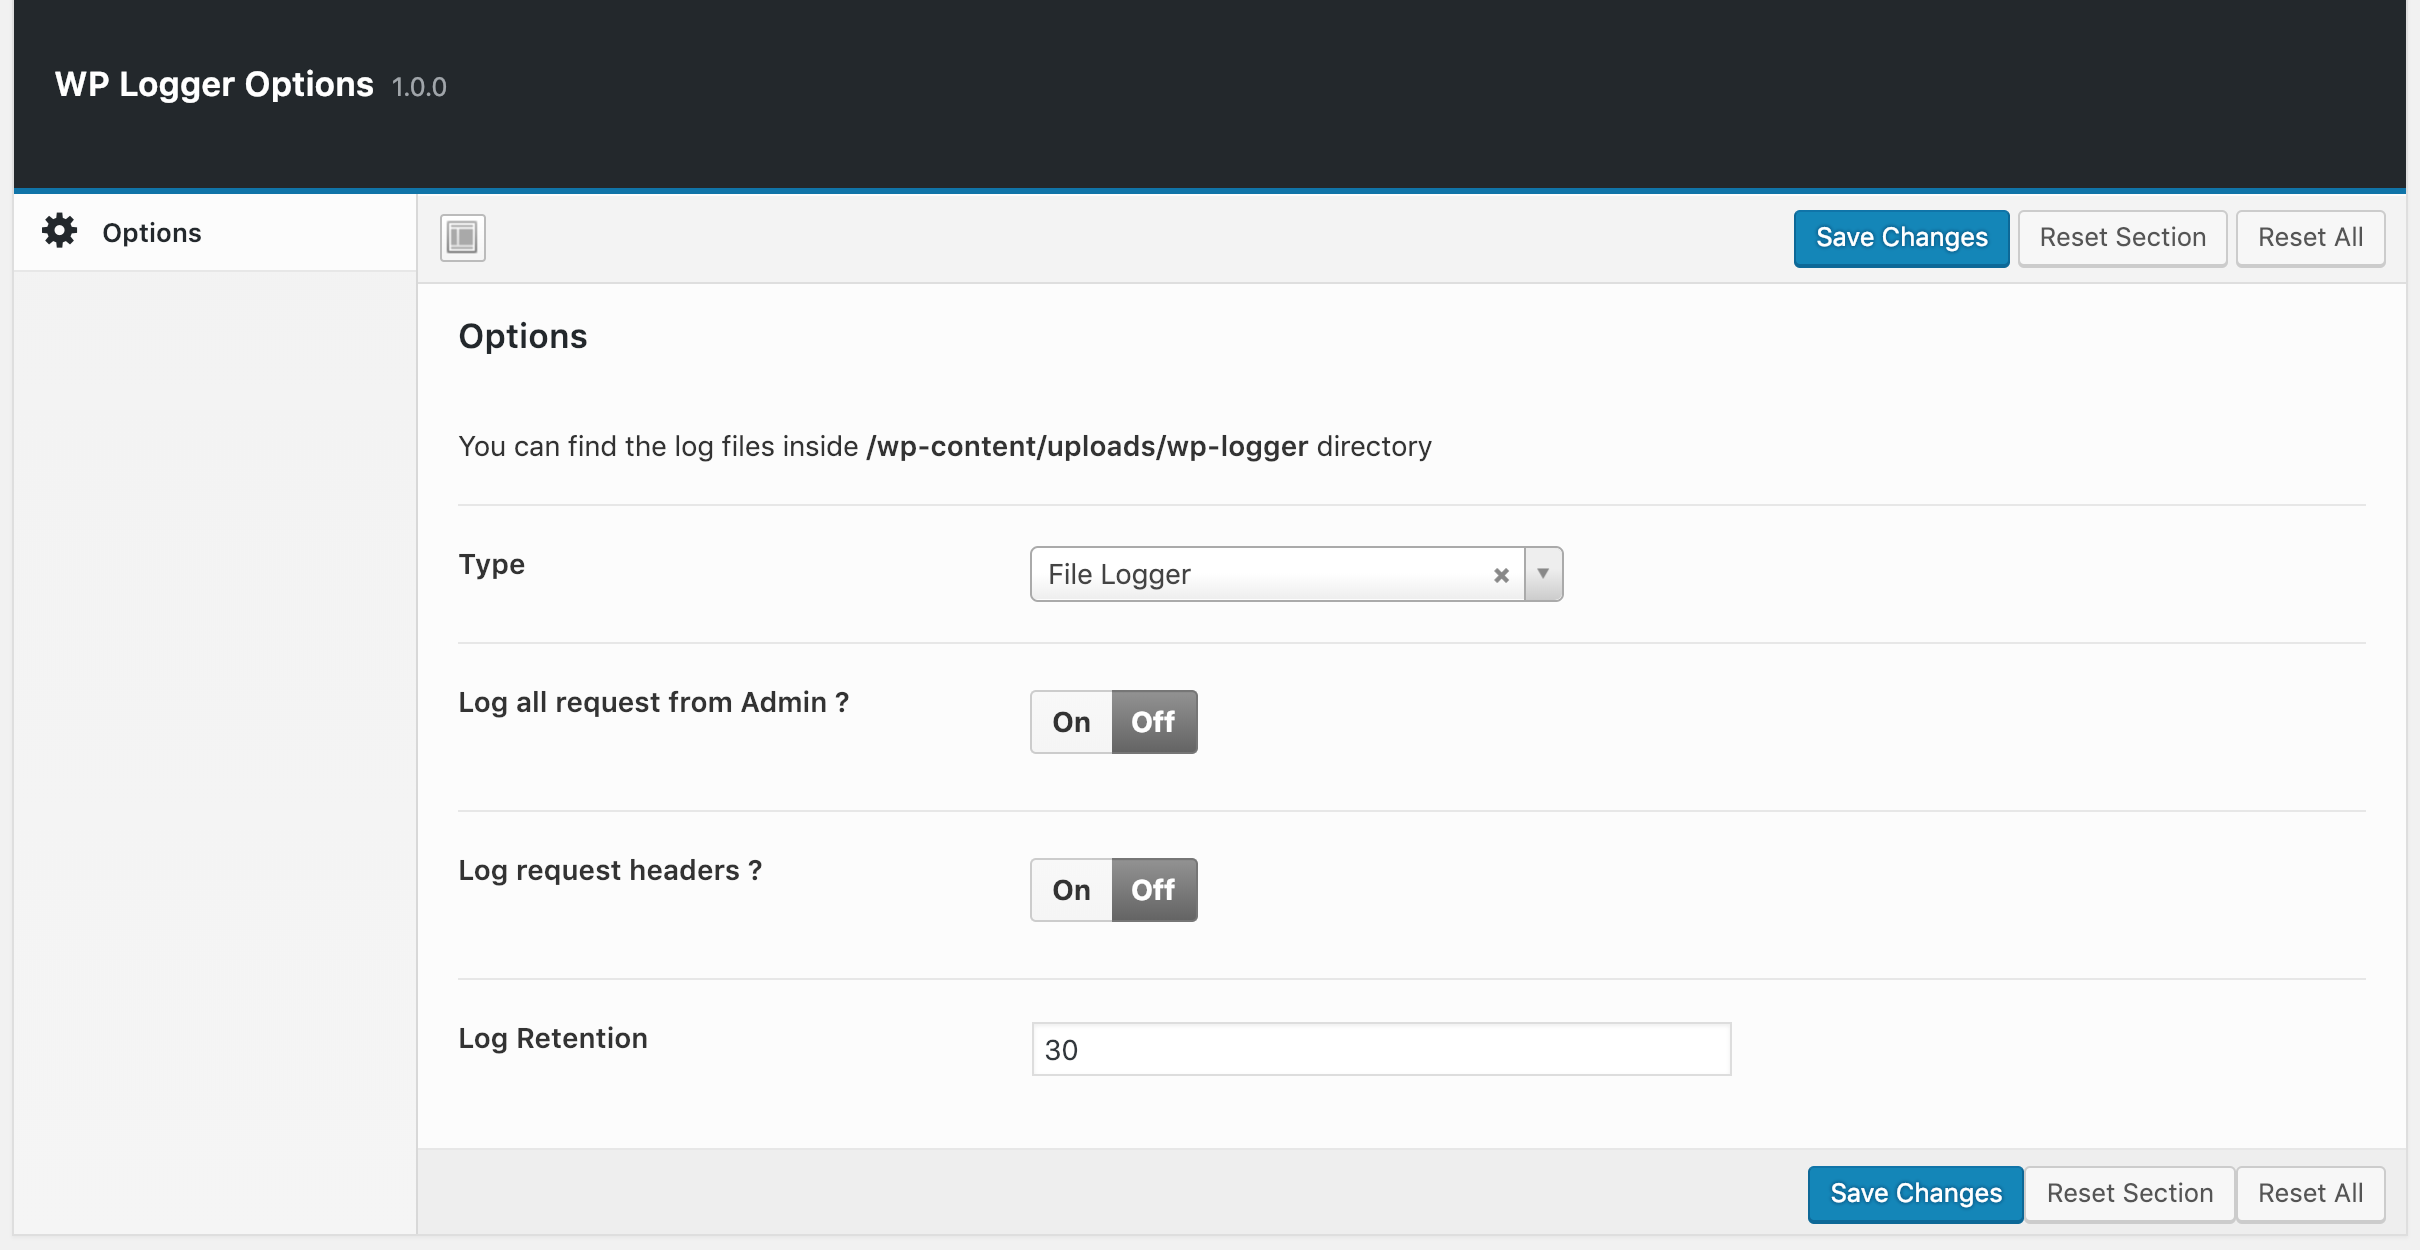The width and height of the screenshot is (2420, 1250).
Task: Click the expand-all-sections icon in the toolbar
Action: coord(463,238)
